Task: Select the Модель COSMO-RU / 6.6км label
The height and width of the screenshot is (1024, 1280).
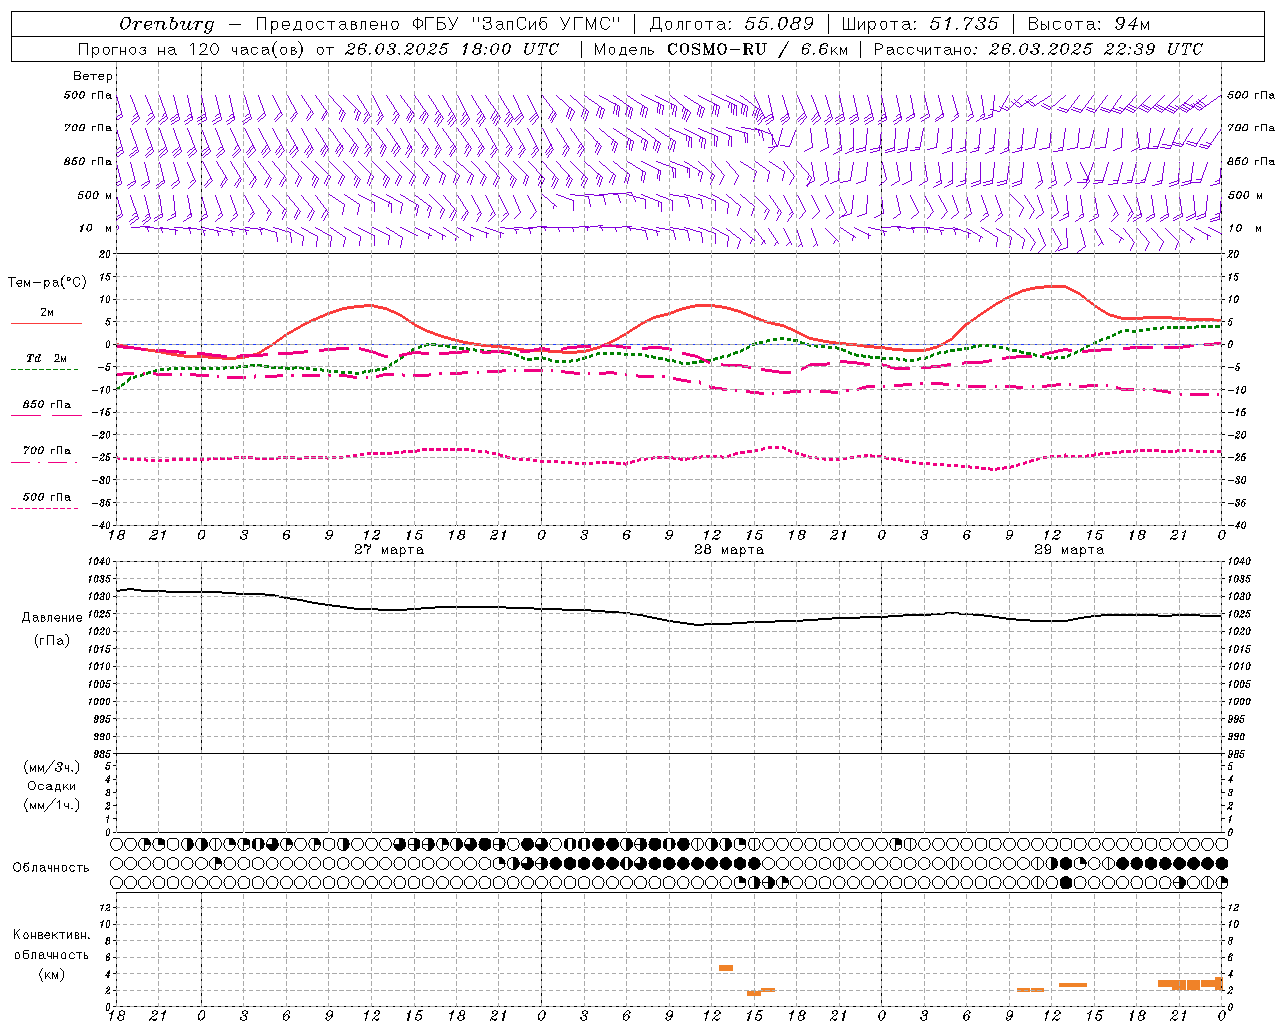Action: click(x=720, y=49)
